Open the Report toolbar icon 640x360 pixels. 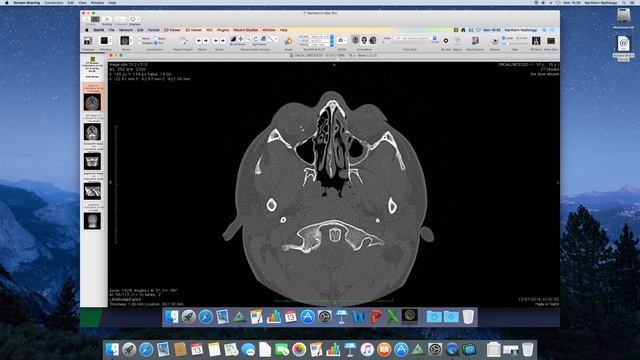458,40
